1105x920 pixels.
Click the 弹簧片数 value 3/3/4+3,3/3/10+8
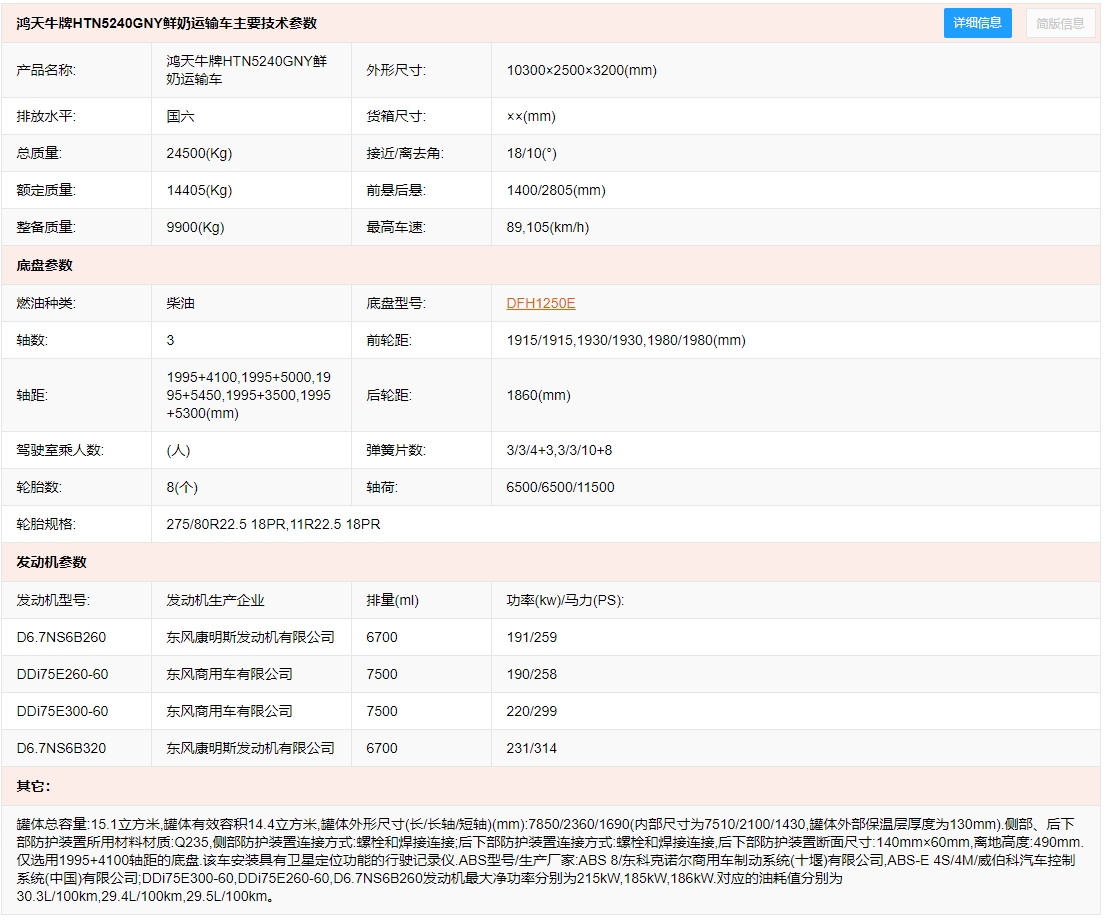559,450
